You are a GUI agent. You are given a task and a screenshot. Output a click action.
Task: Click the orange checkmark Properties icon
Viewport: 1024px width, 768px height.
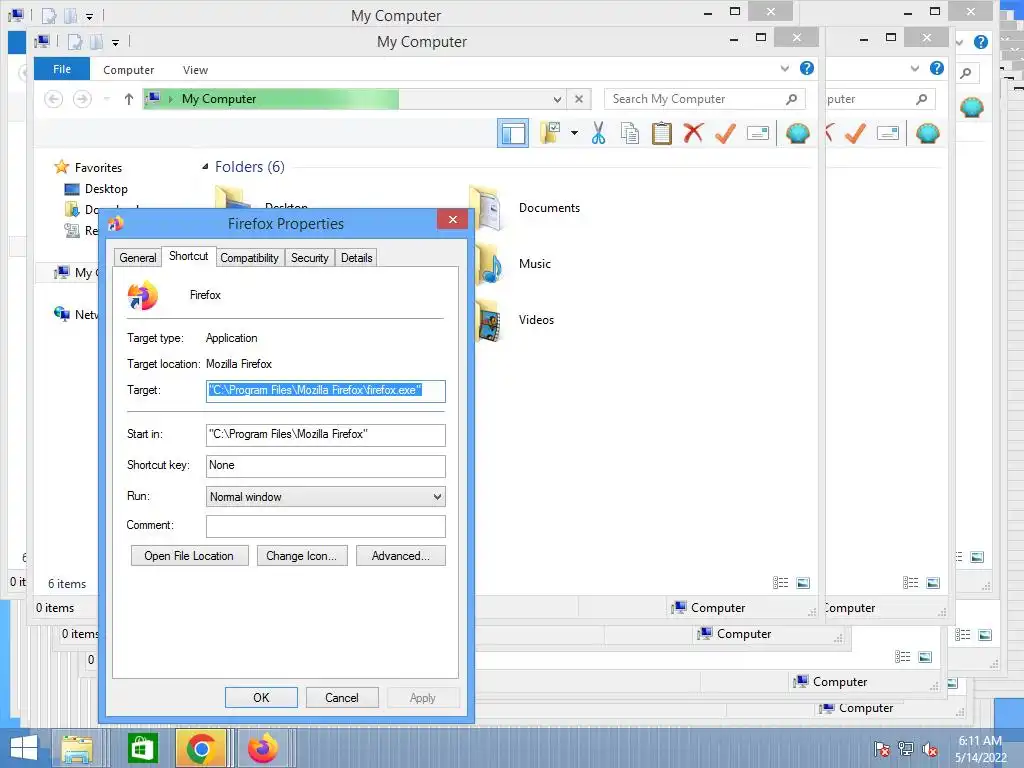[726, 133]
